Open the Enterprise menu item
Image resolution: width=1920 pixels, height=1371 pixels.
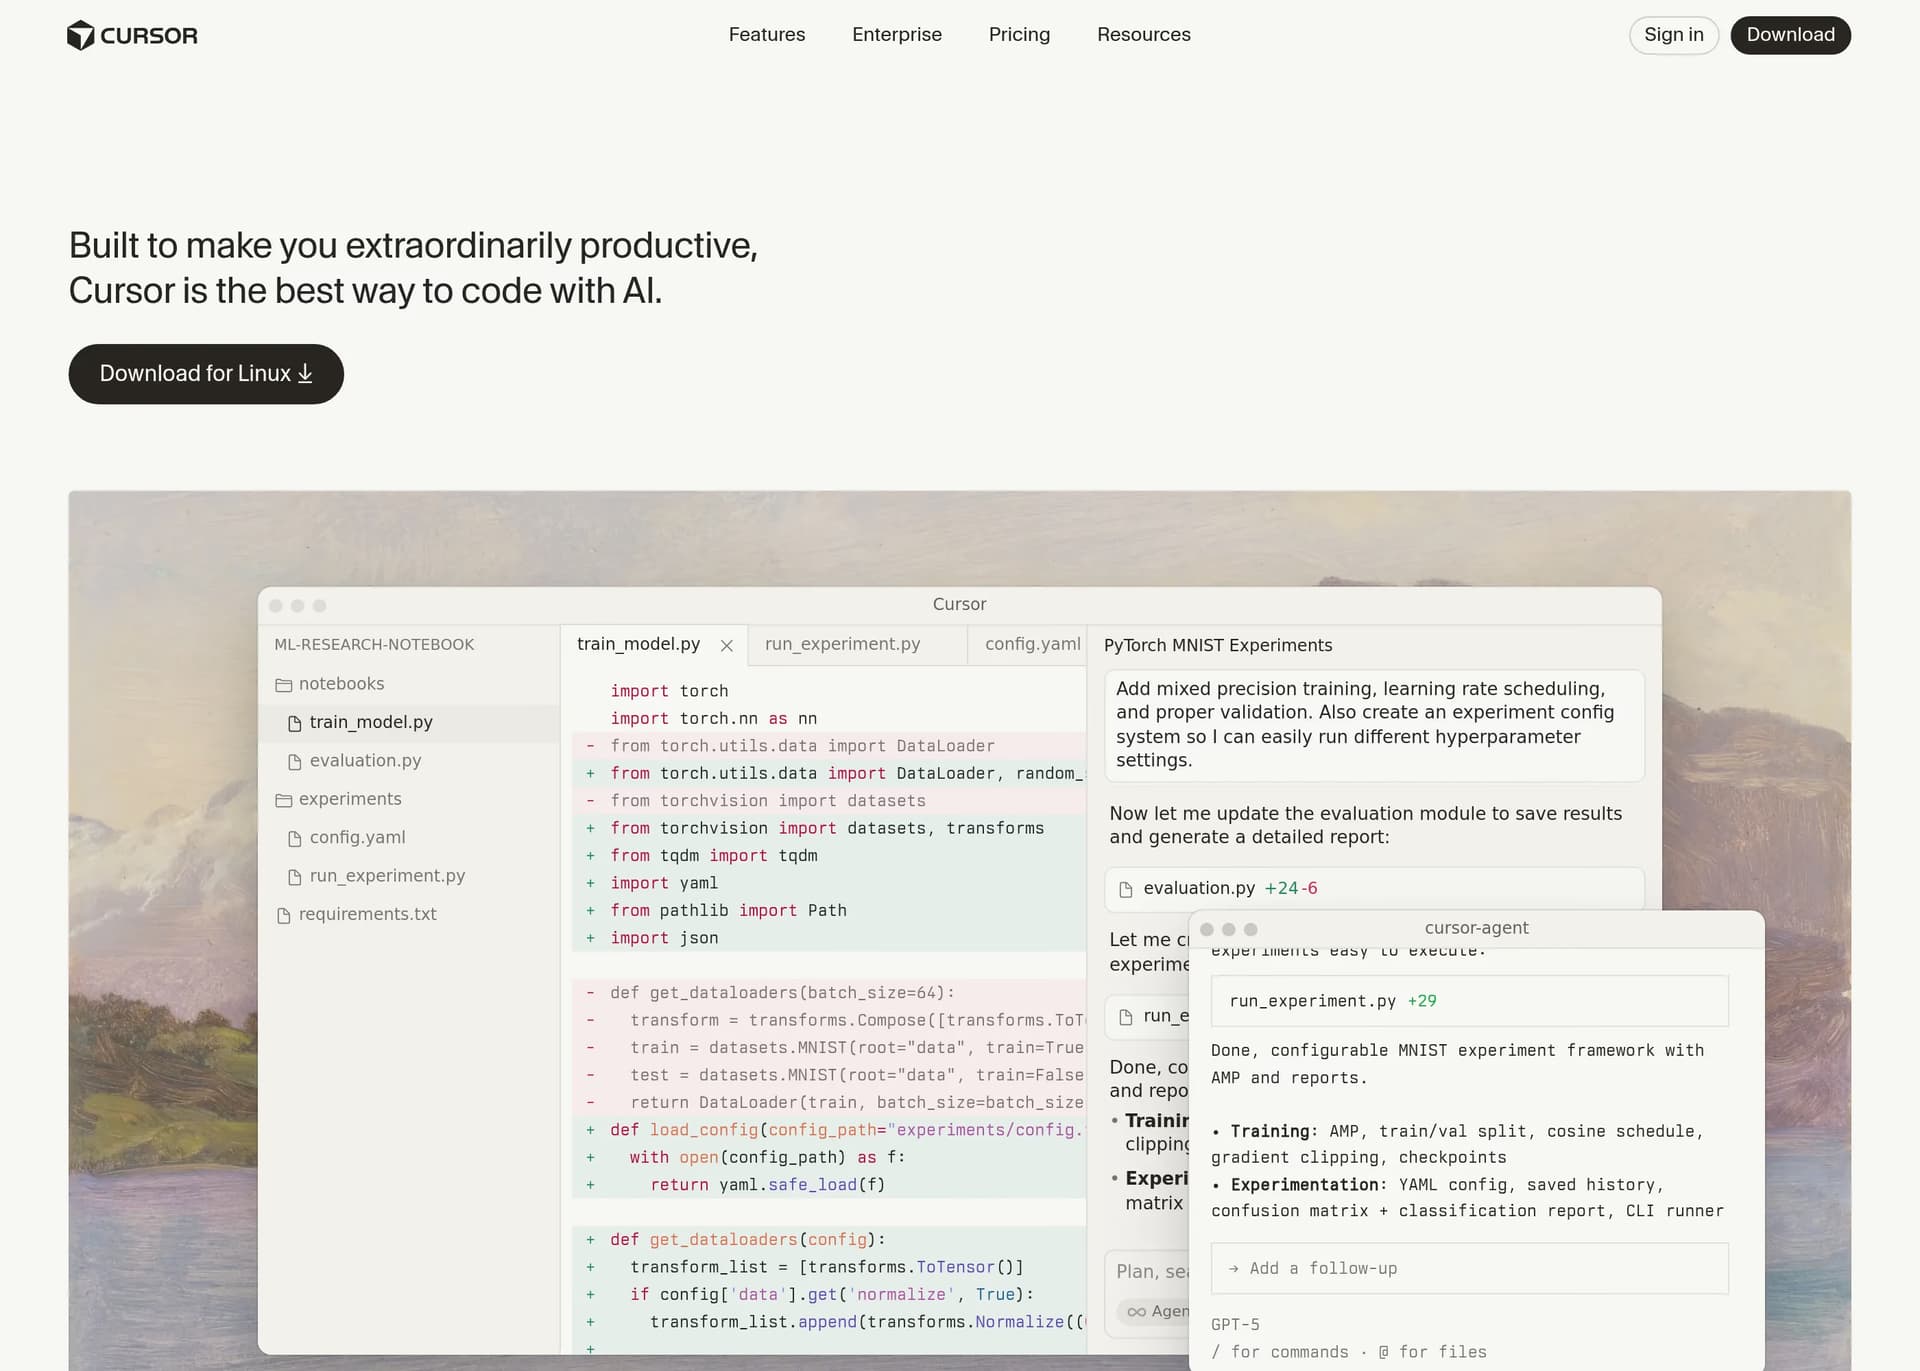[x=897, y=35]
